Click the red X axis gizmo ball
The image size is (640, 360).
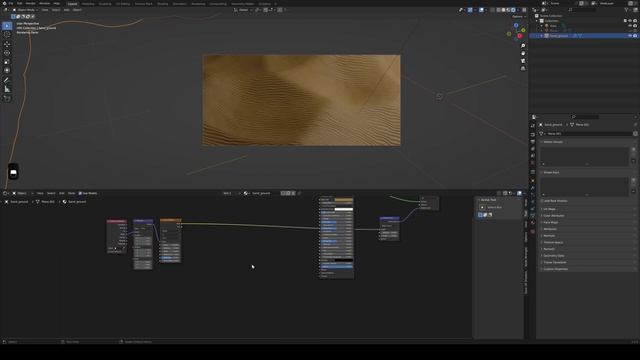(520, 36)
